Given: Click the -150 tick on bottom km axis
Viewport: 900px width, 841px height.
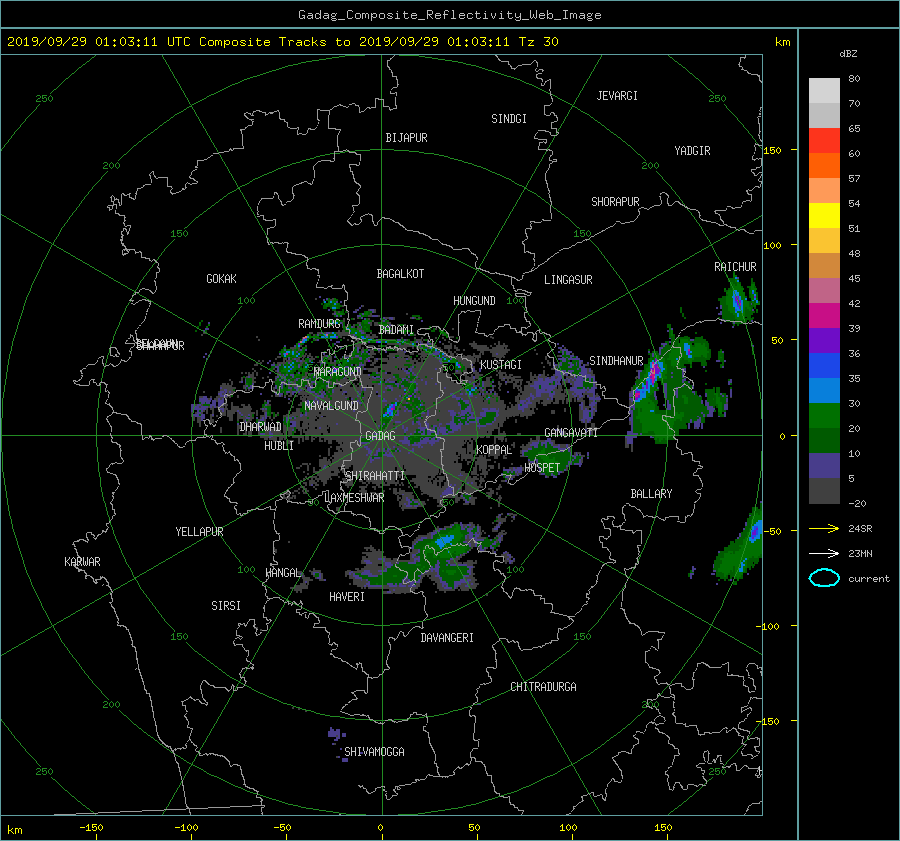Looking at the screenshot, I should pos(91,827).
